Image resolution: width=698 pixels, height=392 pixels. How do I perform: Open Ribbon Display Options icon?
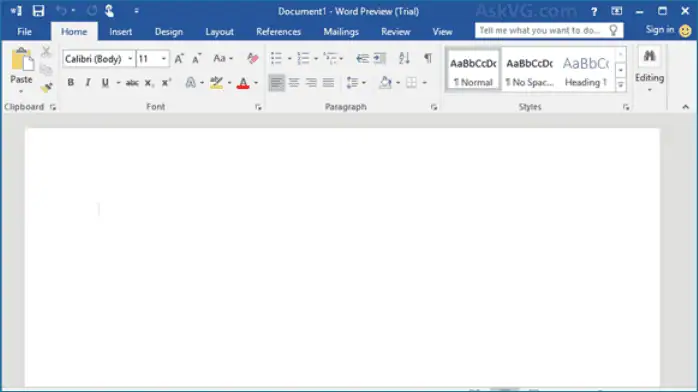click(617, 11)
